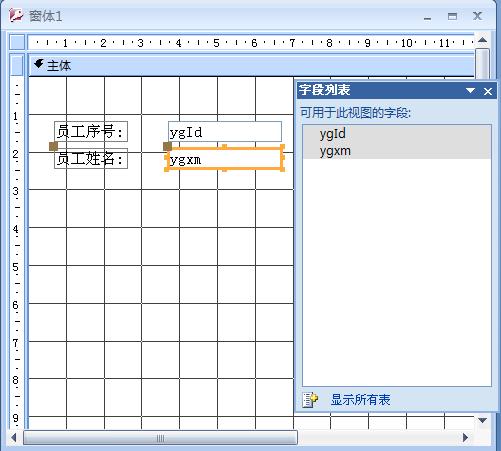This screenshot has width=501, height=451.
Task: Click the vertical scrollbar up arrow
Action: pos(482,41)
